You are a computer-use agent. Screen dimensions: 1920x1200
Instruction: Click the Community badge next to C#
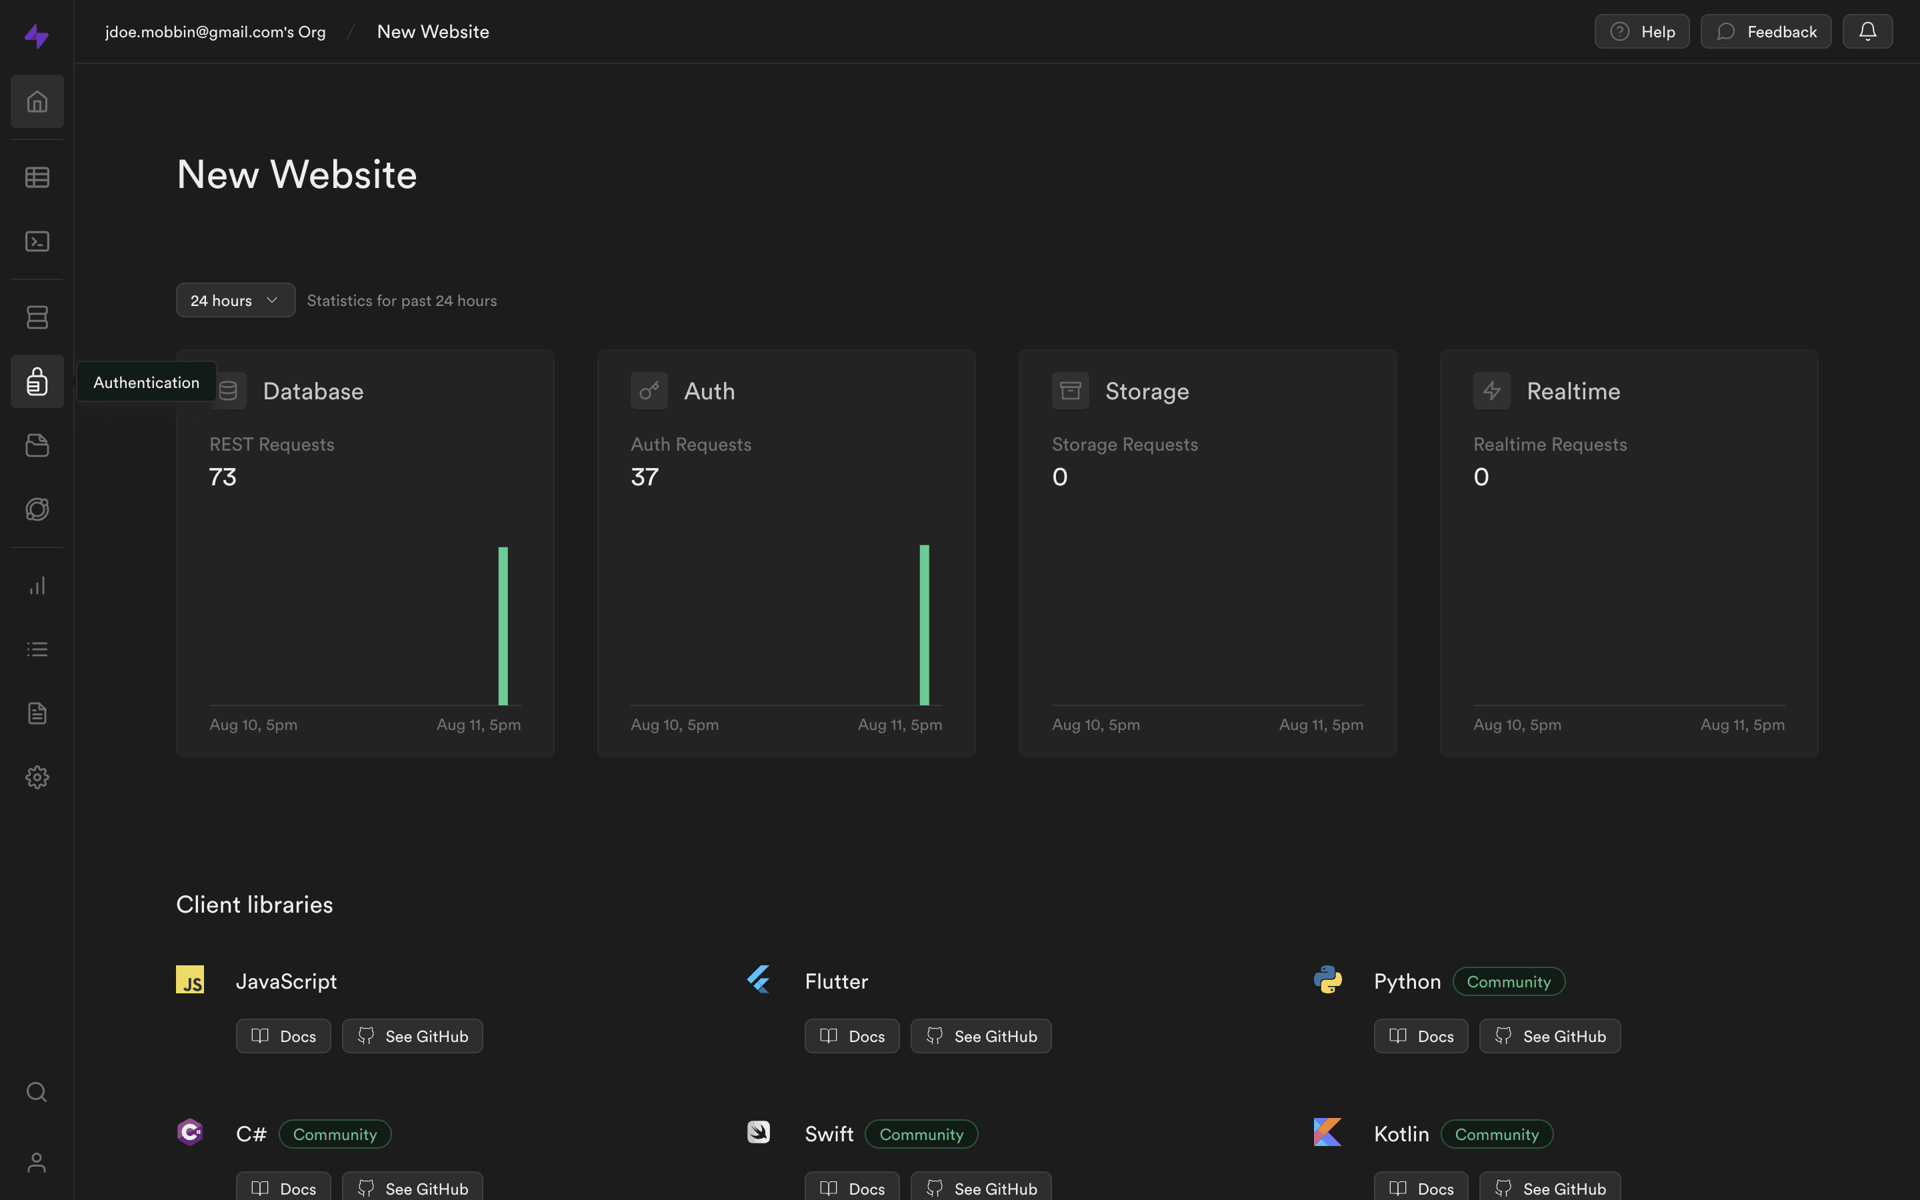tap(335, 1134)
